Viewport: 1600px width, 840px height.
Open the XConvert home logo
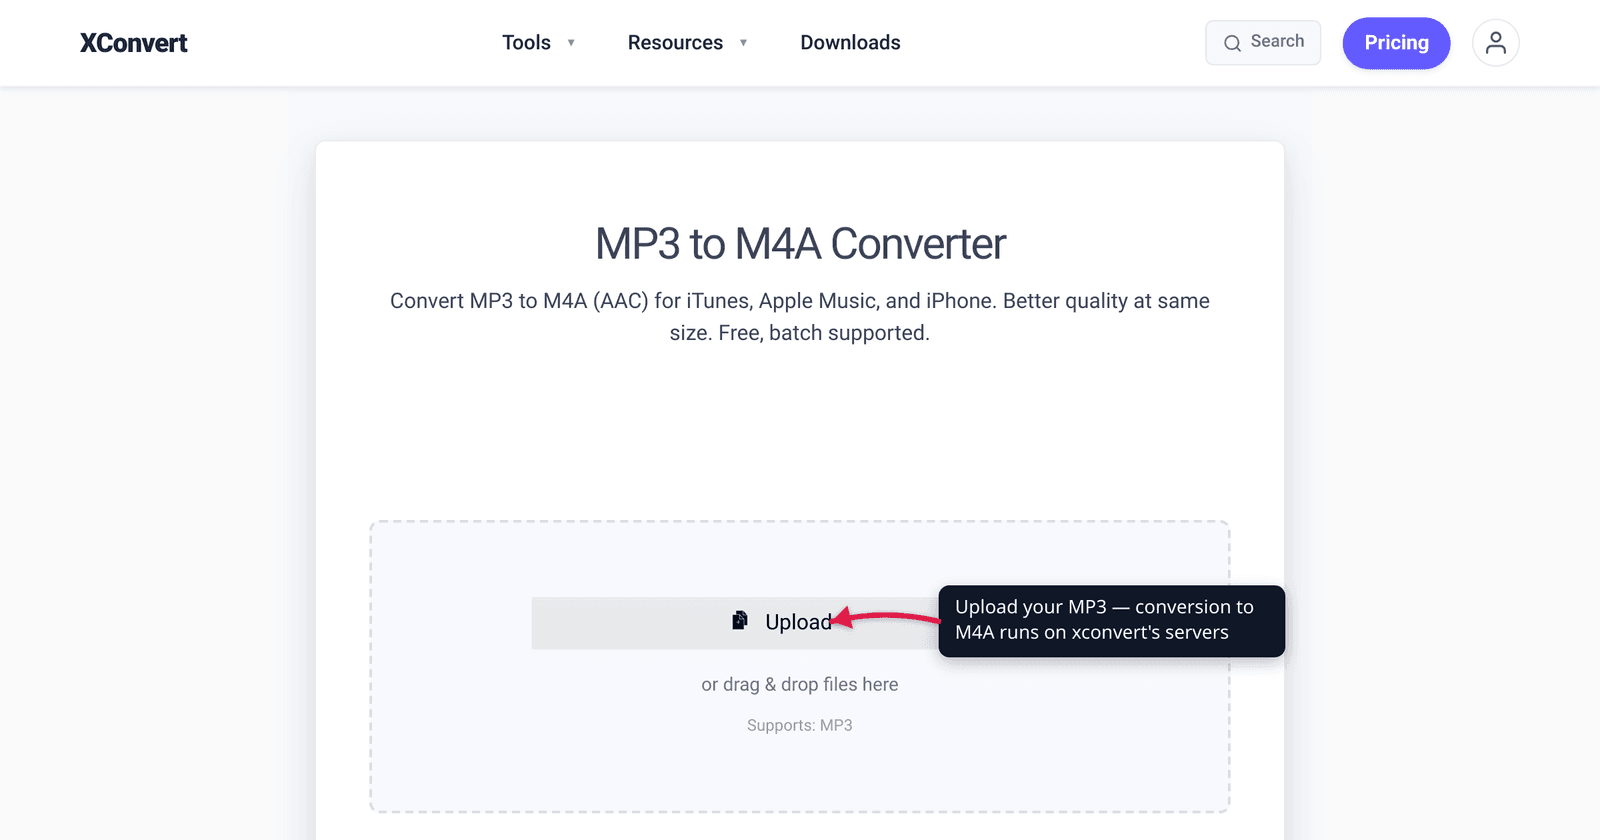point(133,43)
